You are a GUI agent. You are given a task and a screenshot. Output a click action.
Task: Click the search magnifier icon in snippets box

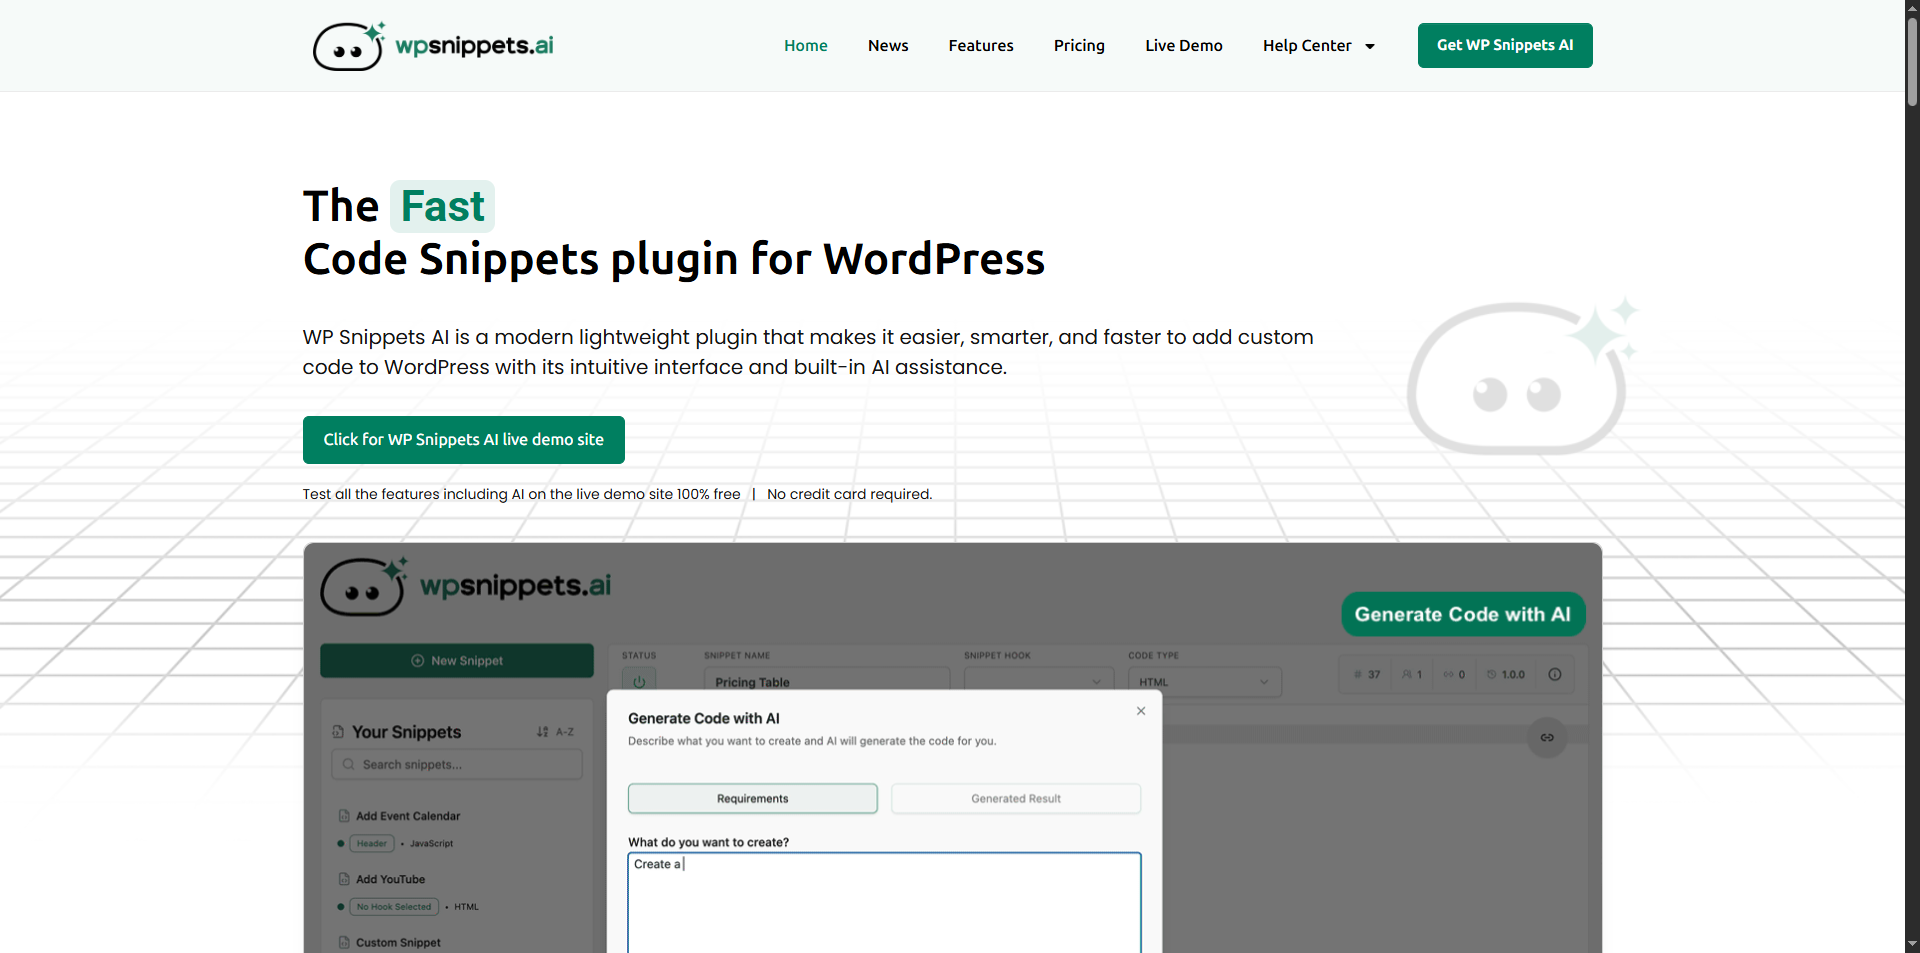349,765
